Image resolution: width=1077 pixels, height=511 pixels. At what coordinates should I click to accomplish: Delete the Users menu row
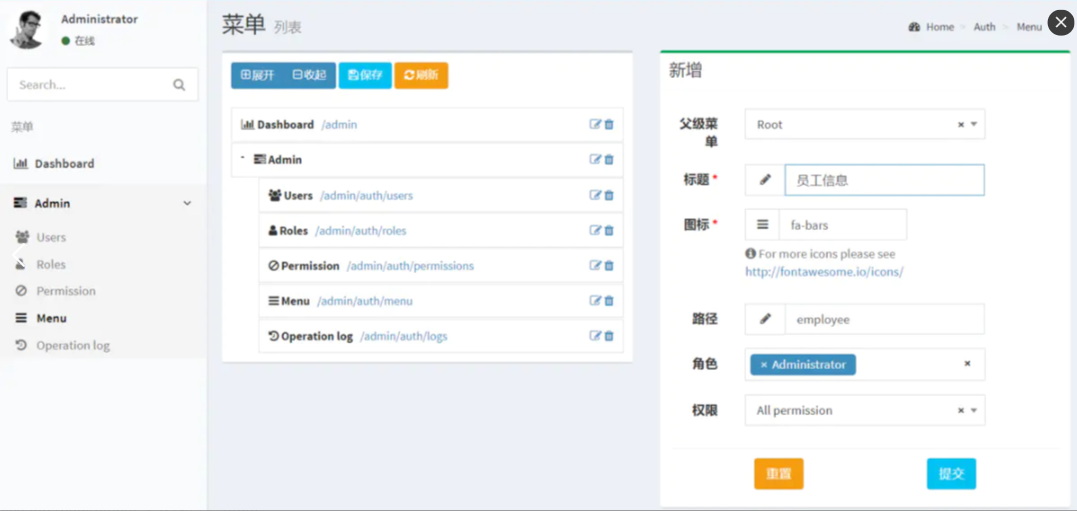tap(609, 195)
